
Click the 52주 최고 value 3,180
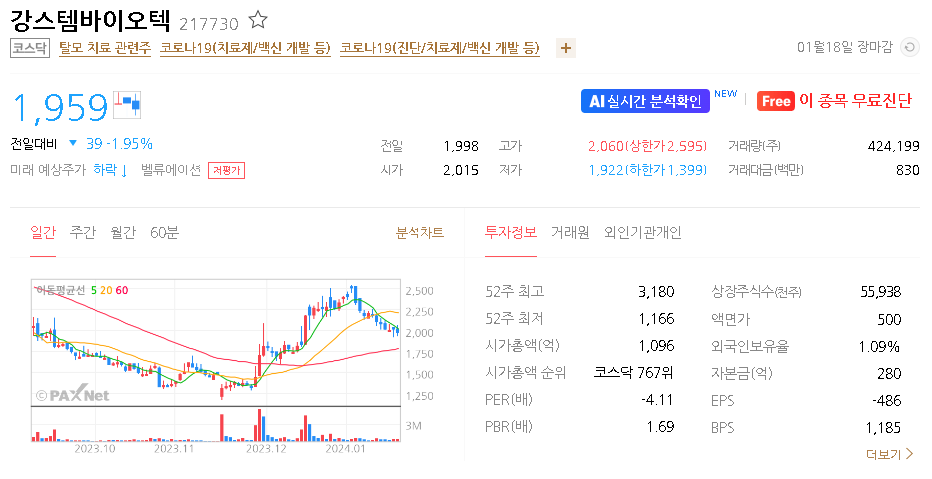[x=656, y=292]
